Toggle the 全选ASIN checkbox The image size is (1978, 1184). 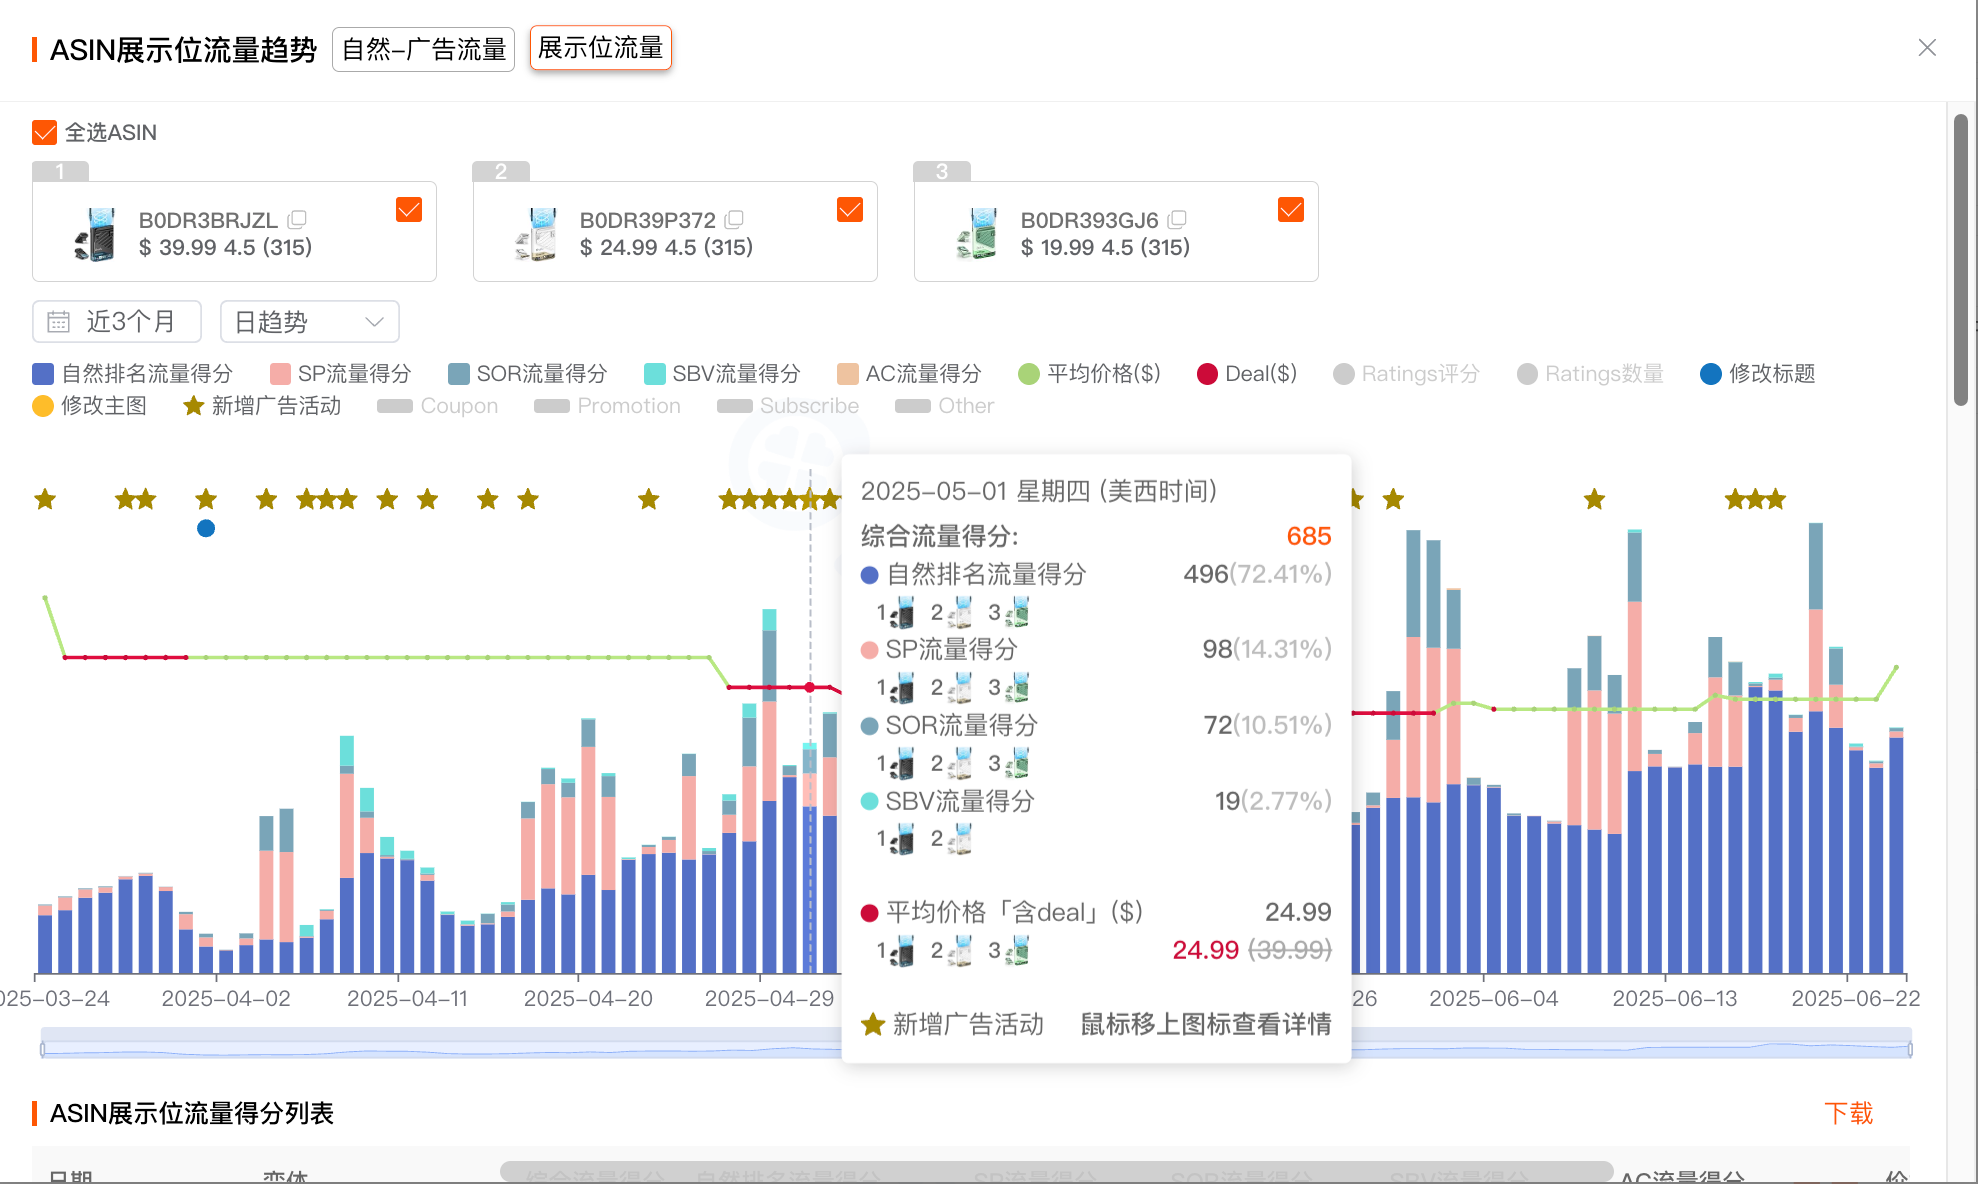tap(44, 132)
